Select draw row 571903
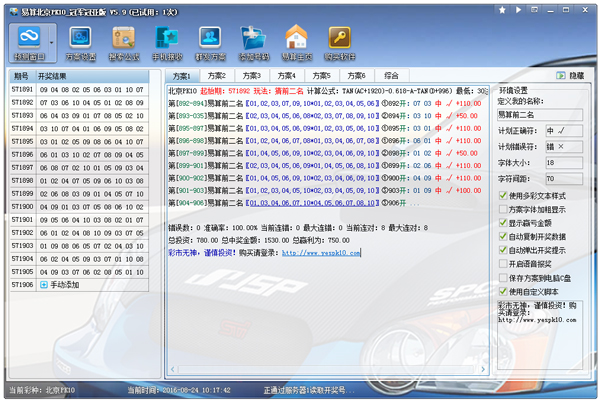Image resolution: width=600 pixels, height=401 pixels. coord(79,246)
